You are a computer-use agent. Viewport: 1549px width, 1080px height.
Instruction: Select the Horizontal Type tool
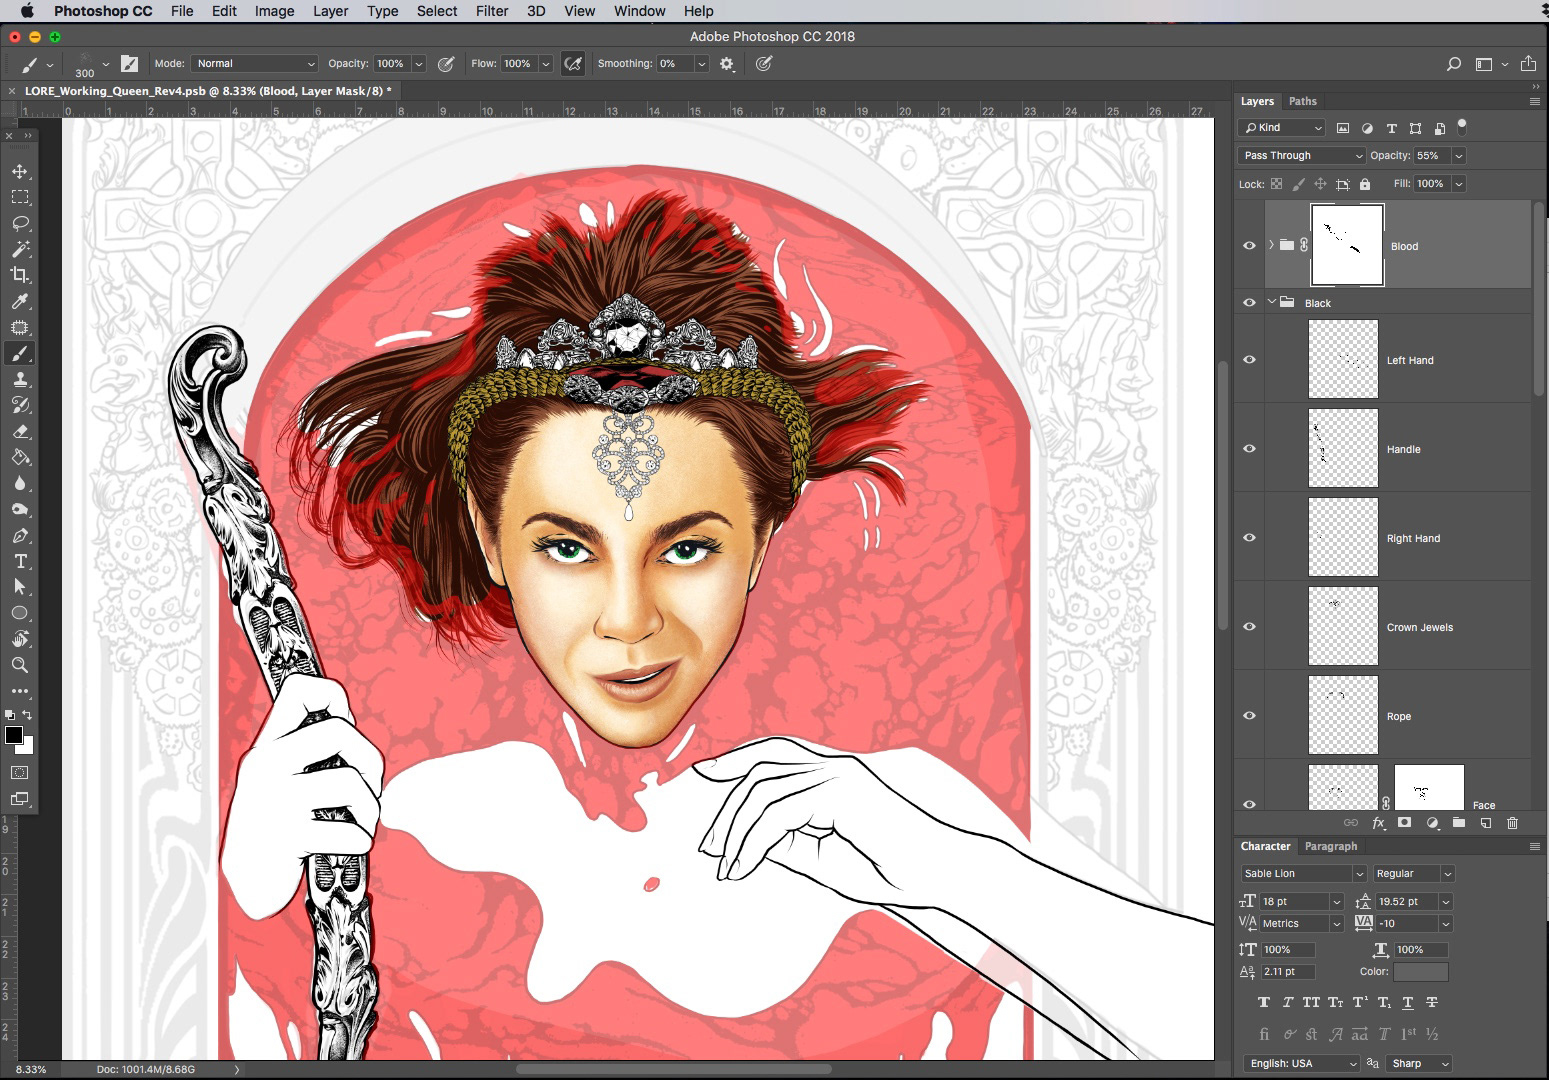[20, 561]
